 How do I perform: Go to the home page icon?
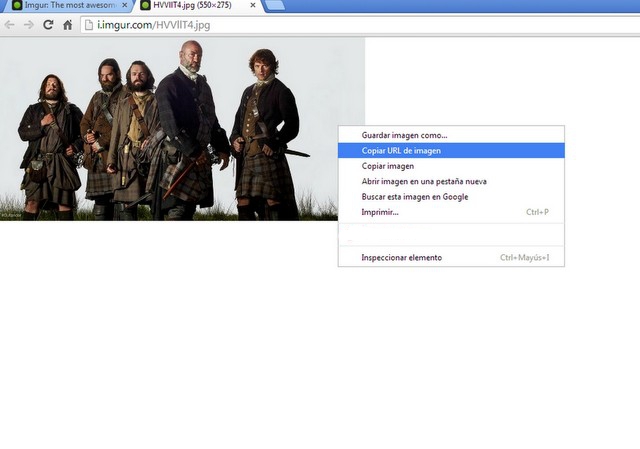click(x=68, y=25)
